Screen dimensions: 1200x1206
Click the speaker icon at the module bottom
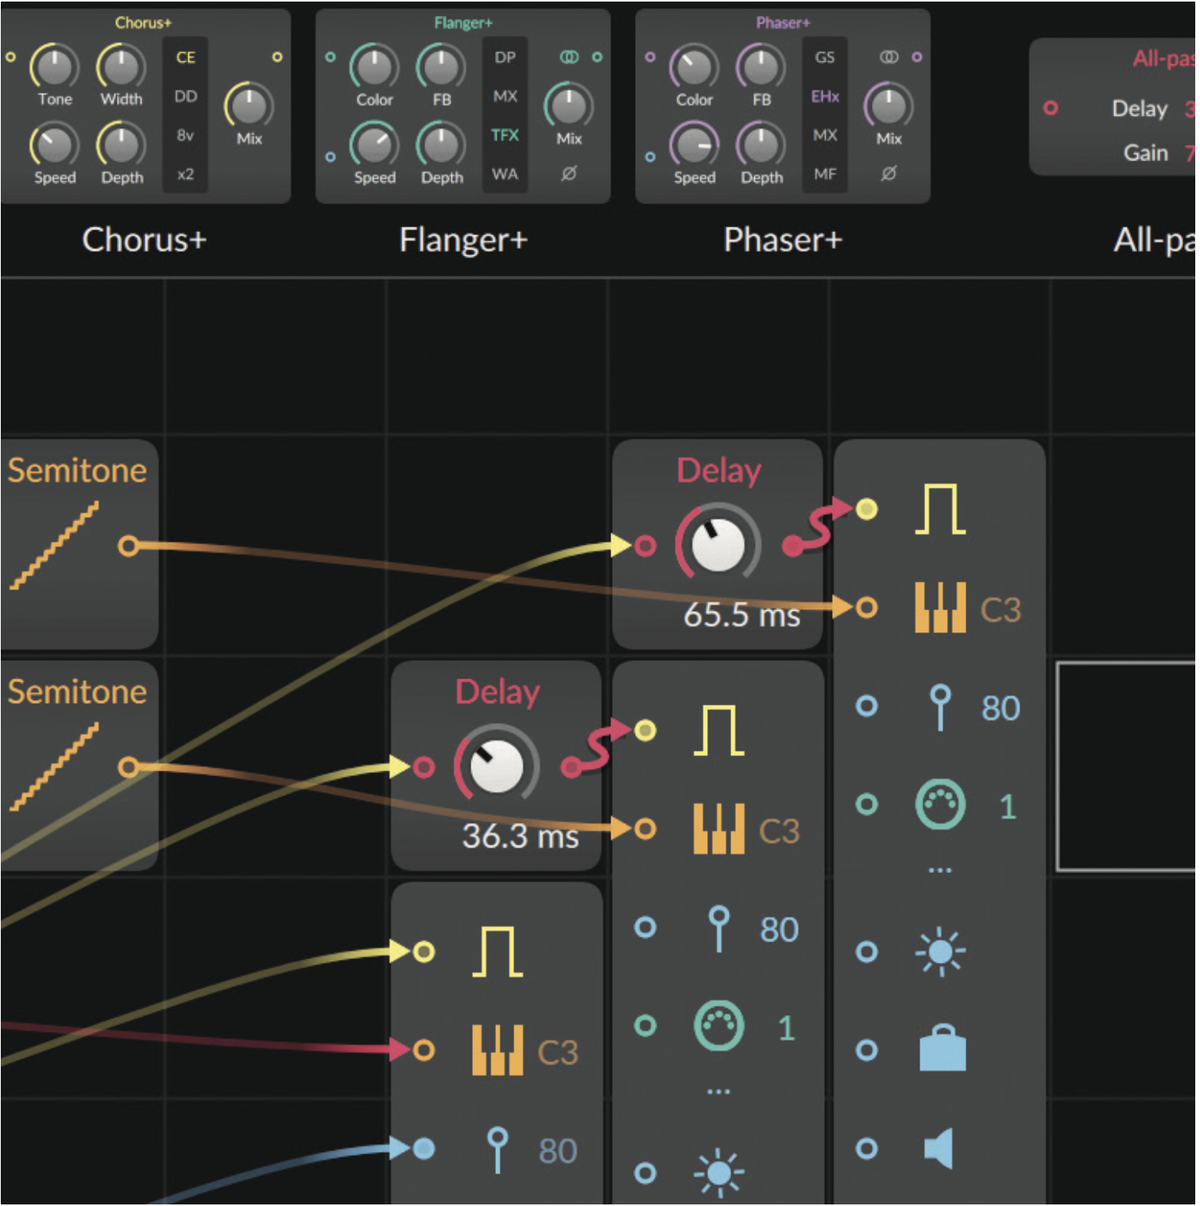[x=939, y=1146]
